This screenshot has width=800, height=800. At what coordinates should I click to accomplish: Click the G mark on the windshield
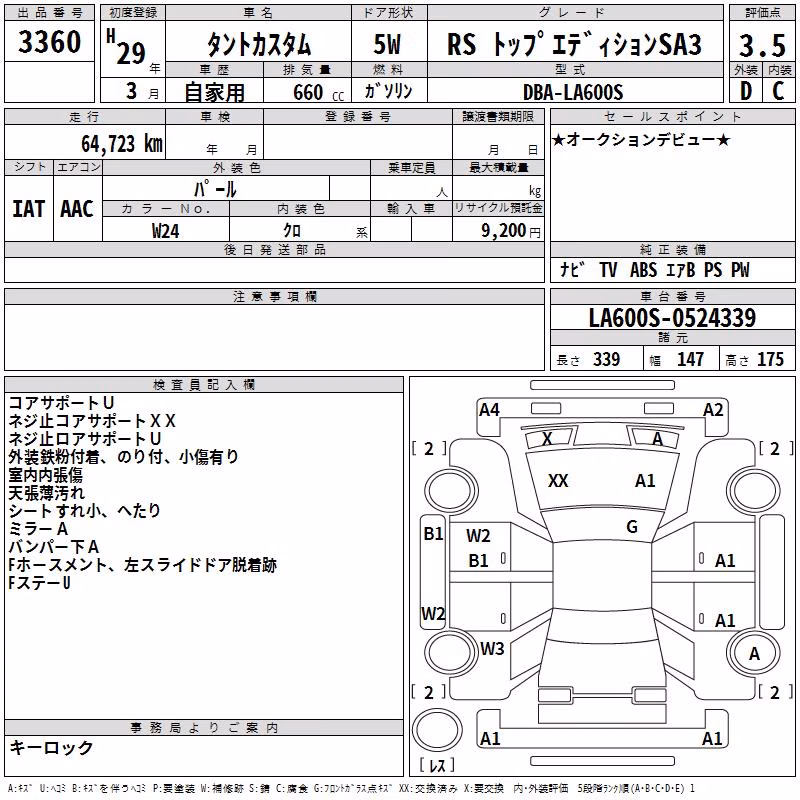click(632, 527)
